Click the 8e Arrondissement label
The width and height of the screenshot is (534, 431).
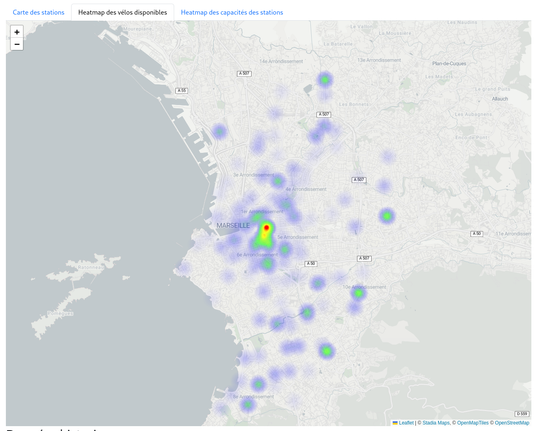[253, 397]
